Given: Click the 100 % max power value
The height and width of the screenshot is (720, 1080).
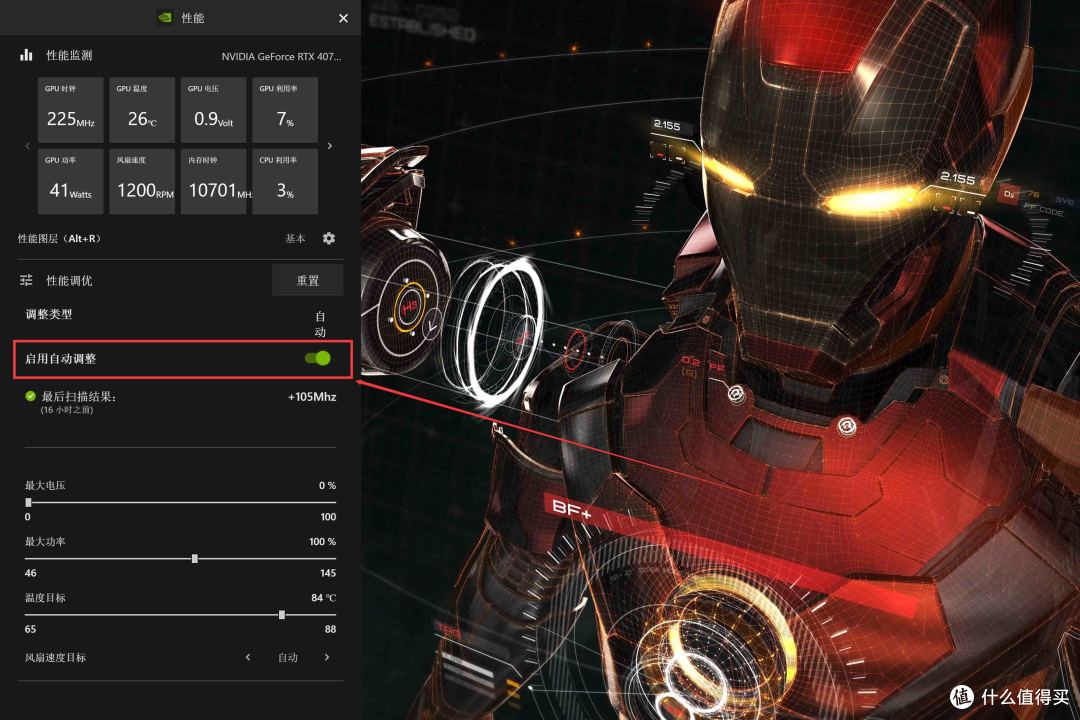Looking at the screenshot, I should pyautogui.click(x=322, y=542).
